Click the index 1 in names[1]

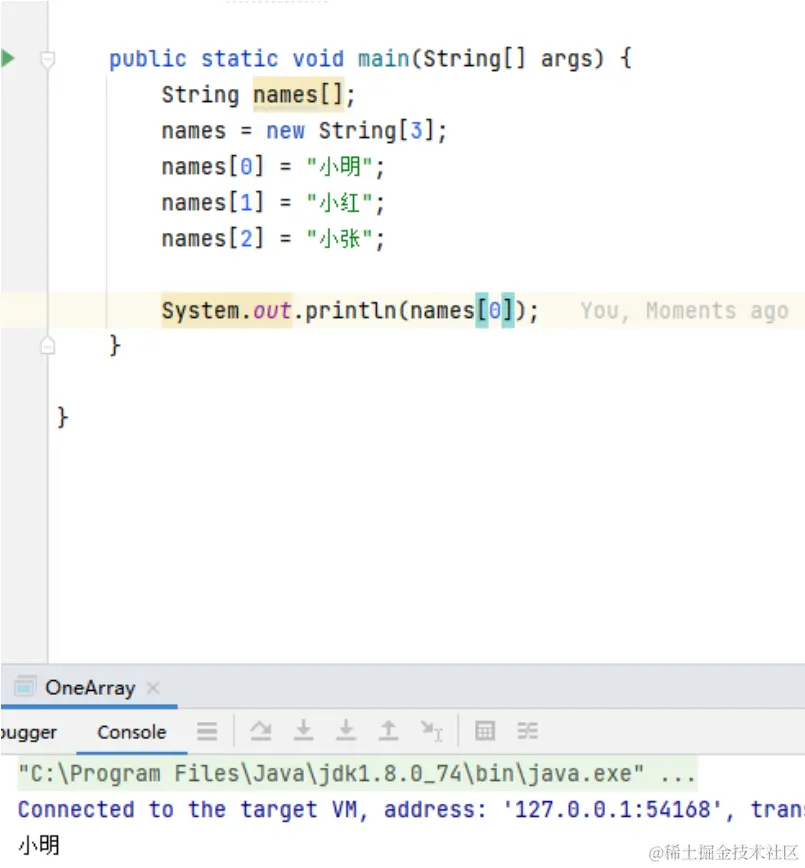(246, 203)
